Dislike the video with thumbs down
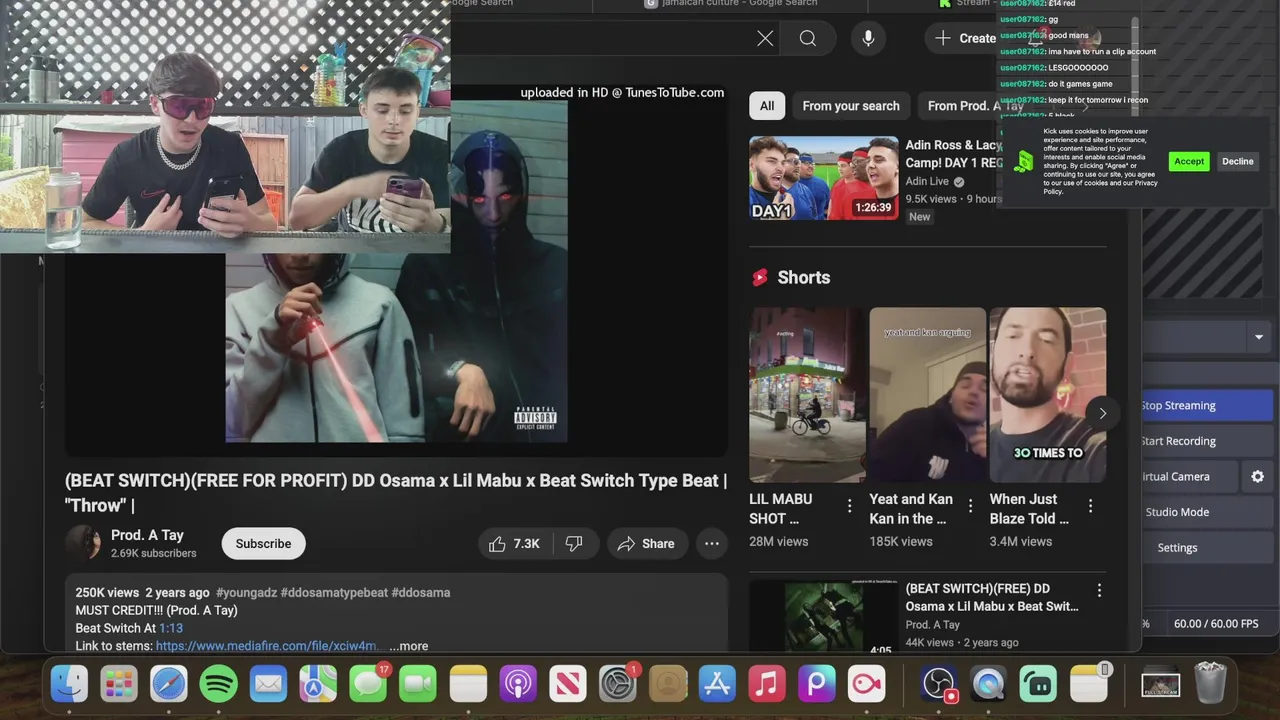Screen dimensions: 1280x720 pos(574,544)
